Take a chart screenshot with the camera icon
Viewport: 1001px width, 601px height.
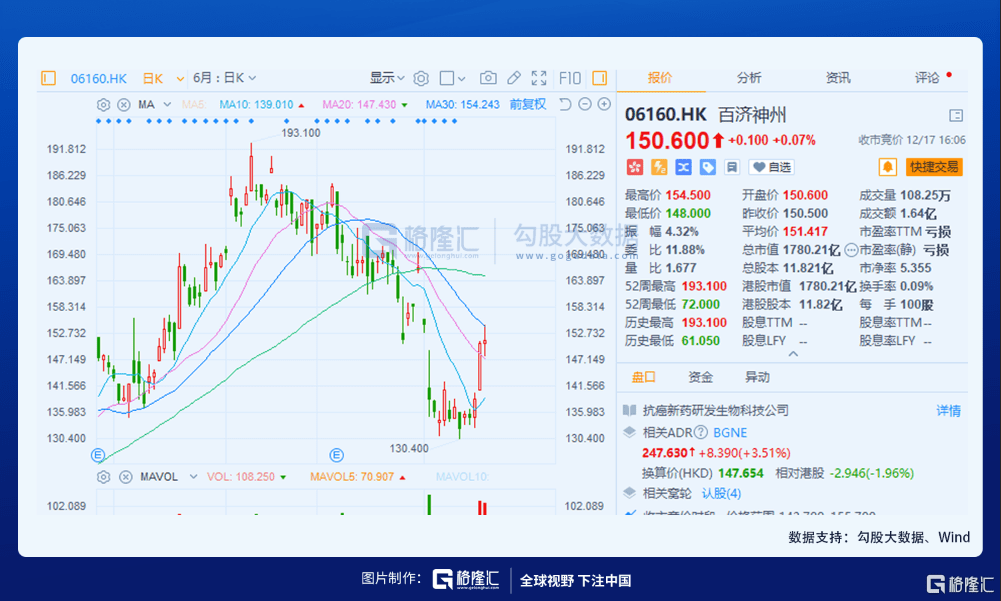click(488, 77)
